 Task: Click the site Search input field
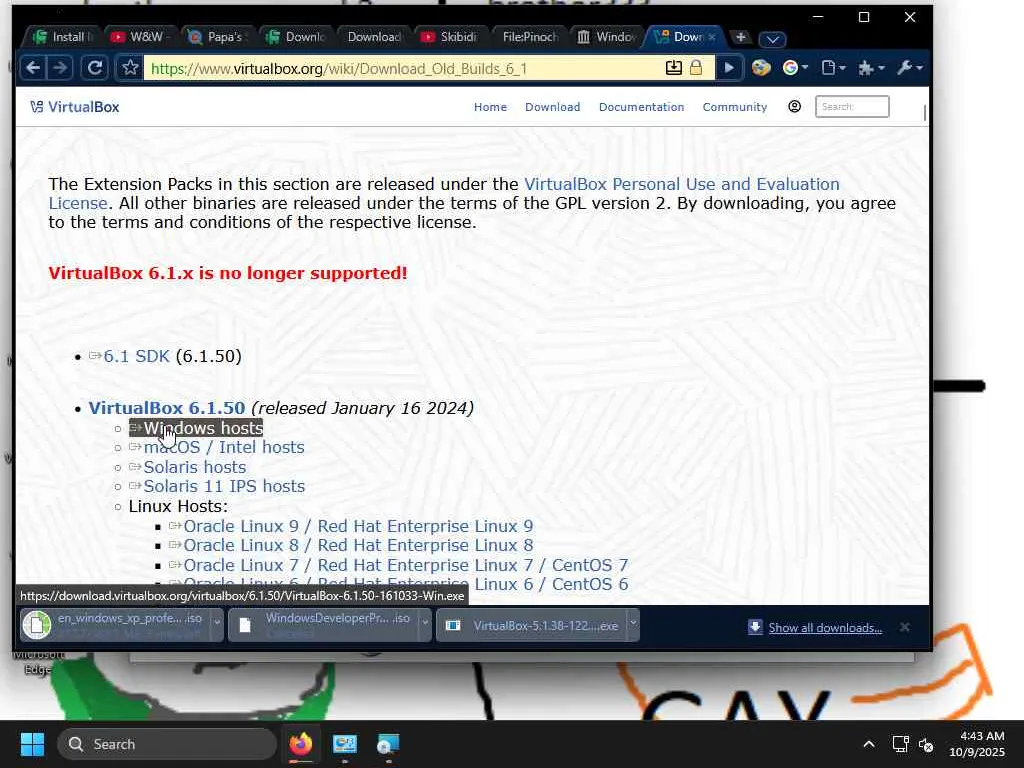[852, 106]
